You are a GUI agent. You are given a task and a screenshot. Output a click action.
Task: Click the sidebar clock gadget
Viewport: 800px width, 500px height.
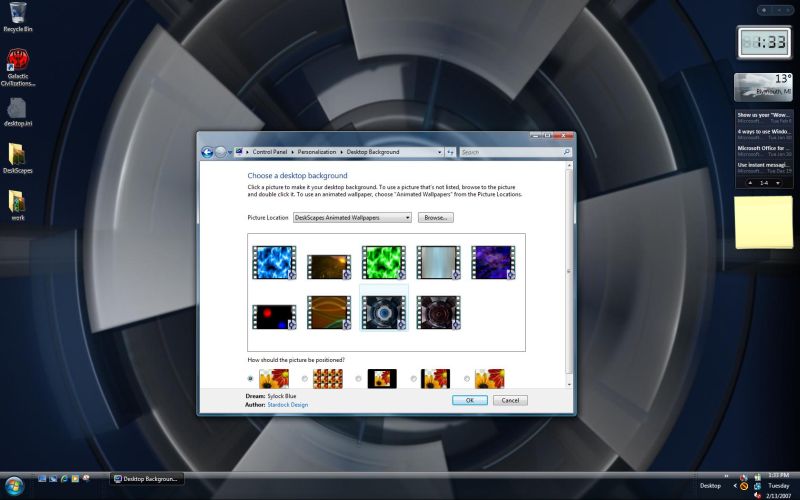tap(764, 42)
